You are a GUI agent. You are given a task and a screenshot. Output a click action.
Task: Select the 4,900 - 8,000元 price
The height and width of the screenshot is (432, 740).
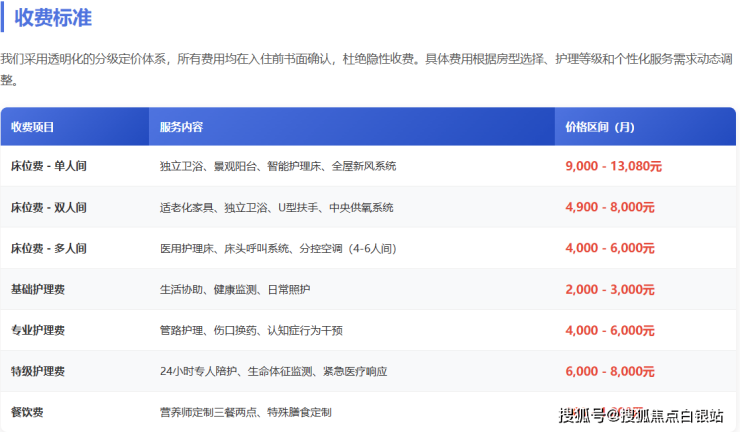pos(609,208)
